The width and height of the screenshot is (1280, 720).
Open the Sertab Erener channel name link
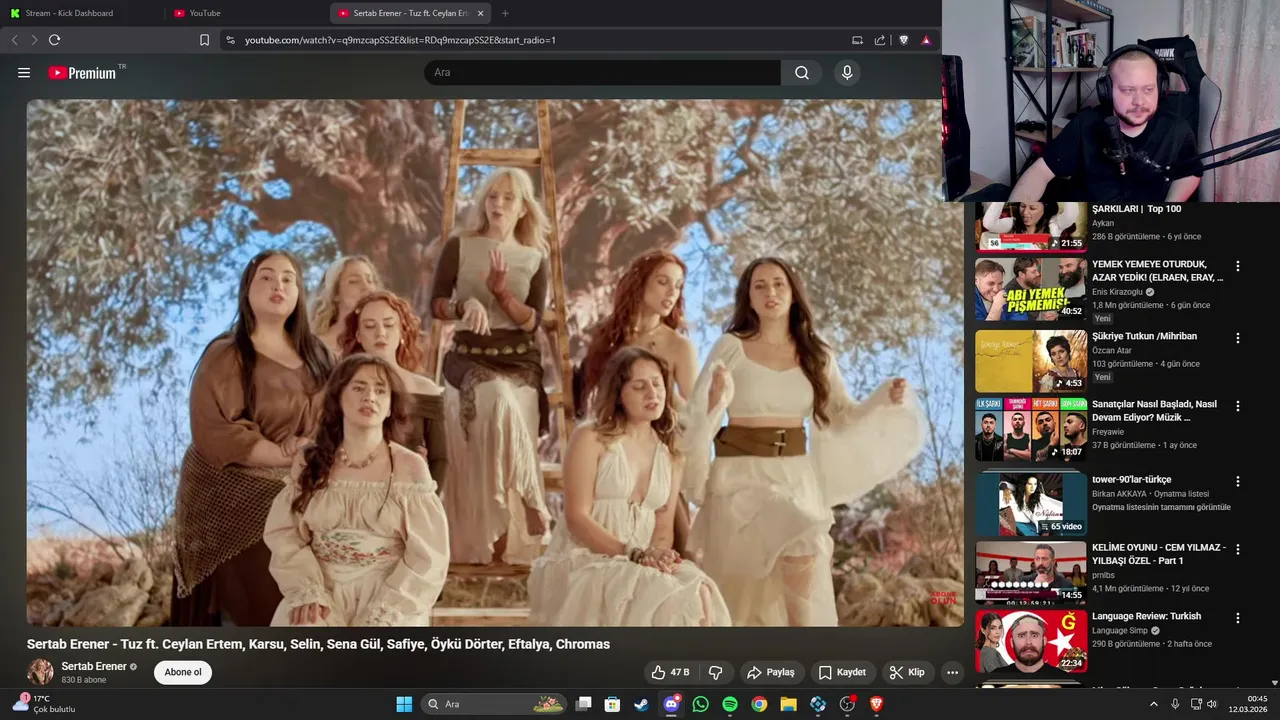click(x=94, y=666)
